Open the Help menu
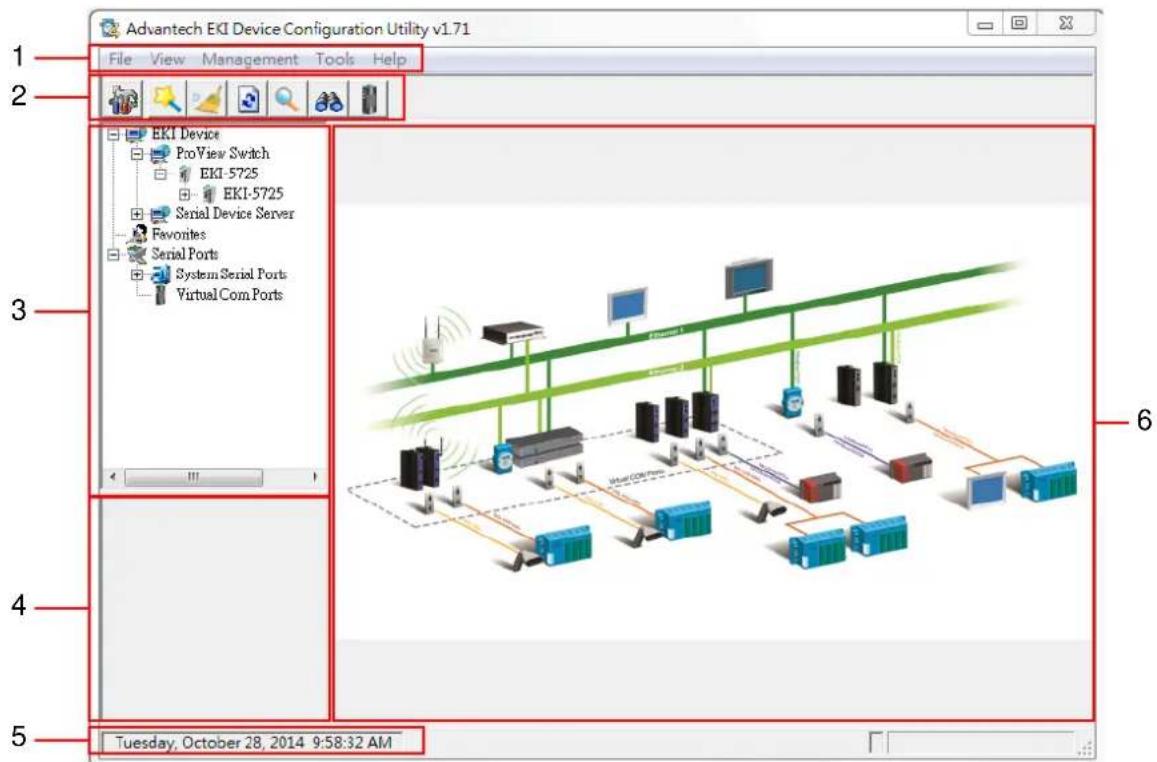Screen dimensions: 1157x762 (x=389, y=59)
